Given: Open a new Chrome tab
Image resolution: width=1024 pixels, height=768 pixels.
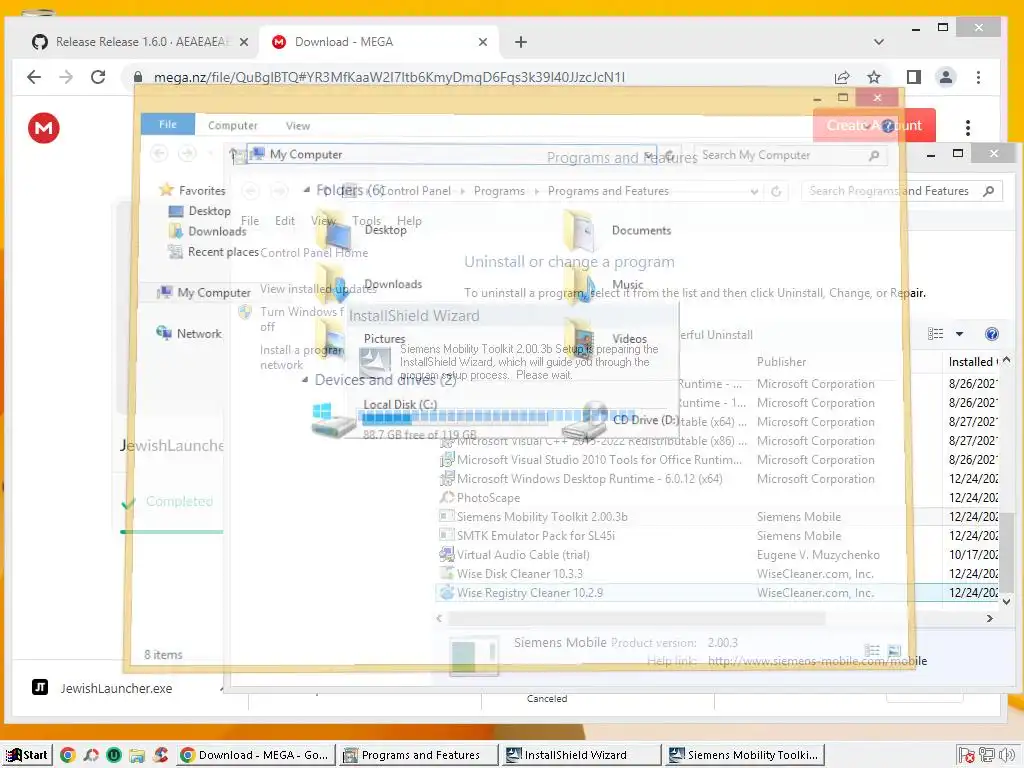Looking at the screenshot, I should point(520,42).
